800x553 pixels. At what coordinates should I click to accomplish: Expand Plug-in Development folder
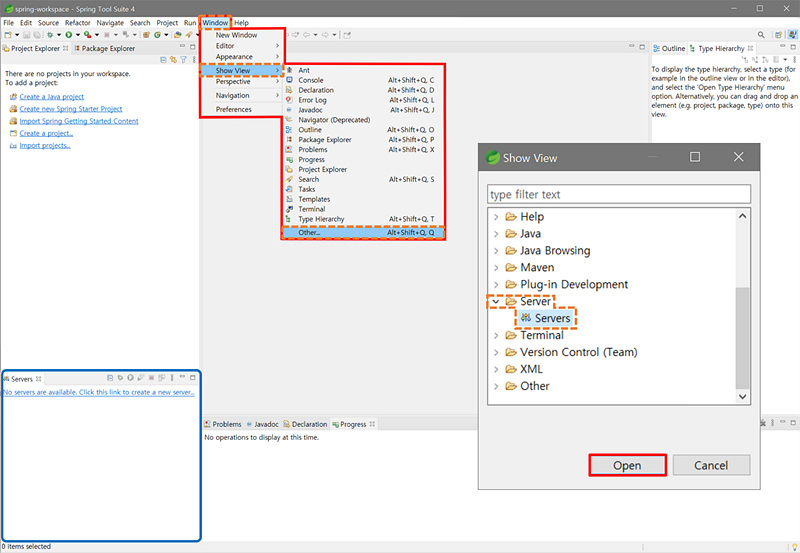tap(496, 284)
